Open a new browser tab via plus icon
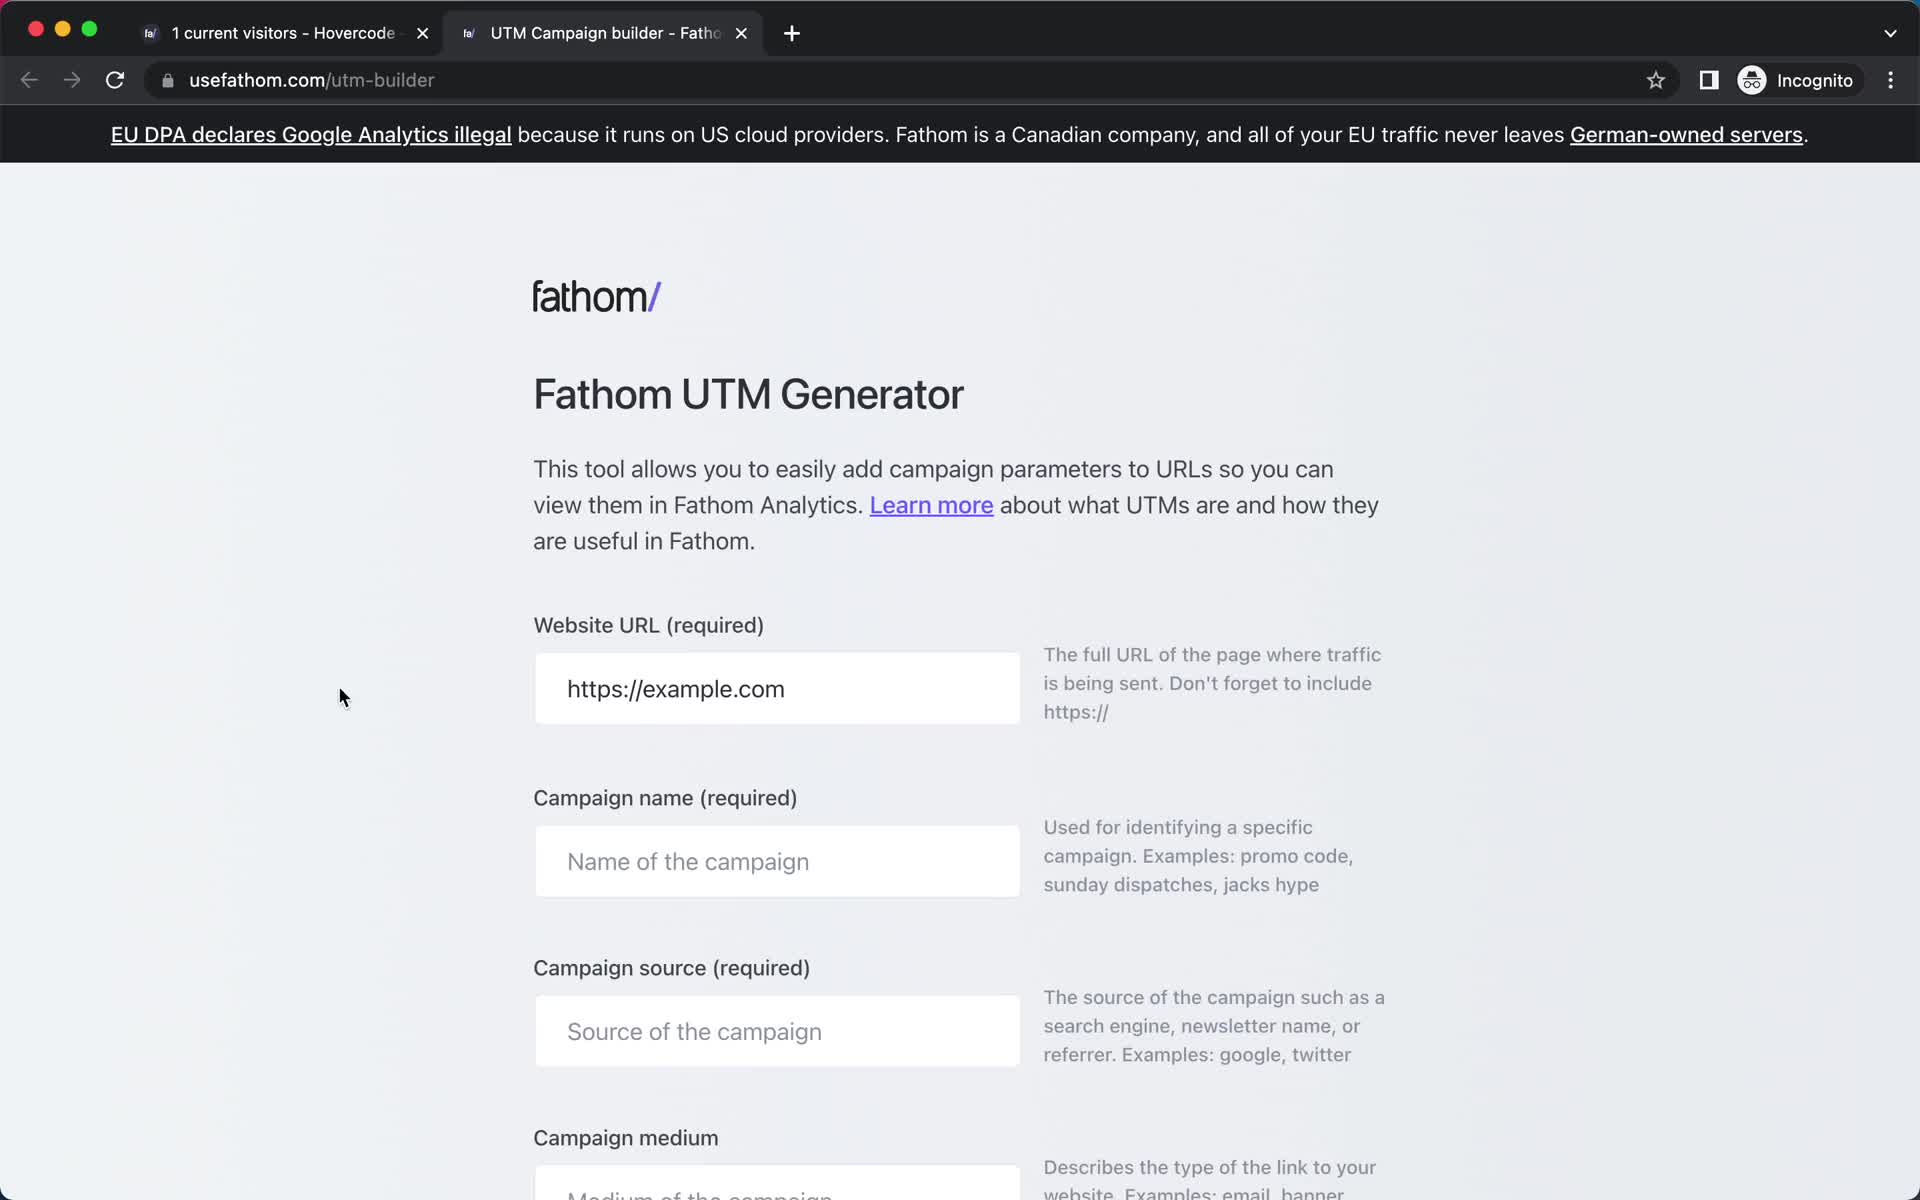 792,33
